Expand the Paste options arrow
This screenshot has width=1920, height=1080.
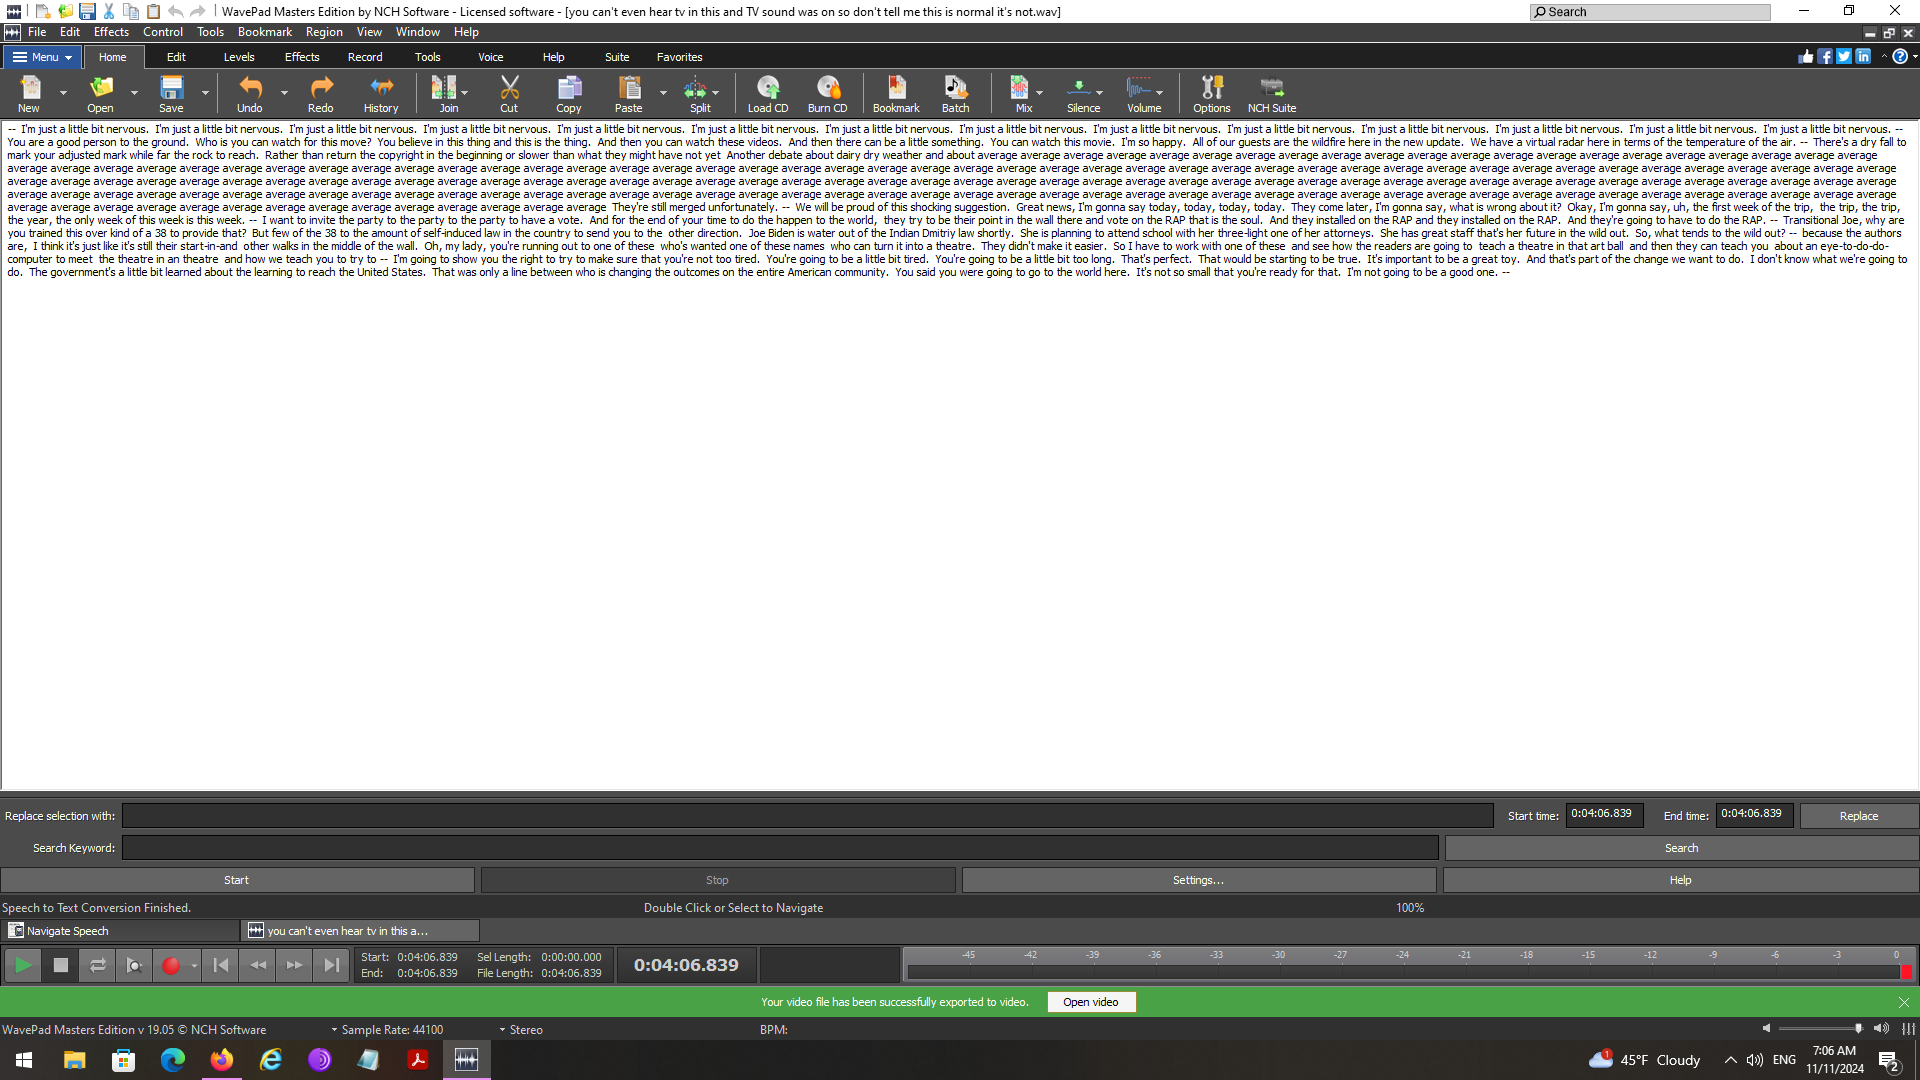(663, 93)
